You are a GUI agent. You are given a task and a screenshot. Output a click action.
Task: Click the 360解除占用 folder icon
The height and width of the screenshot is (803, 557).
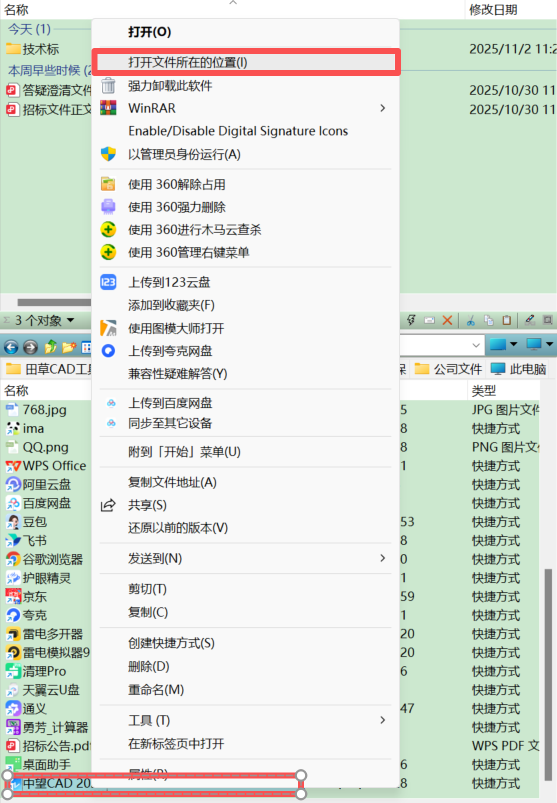108,184
